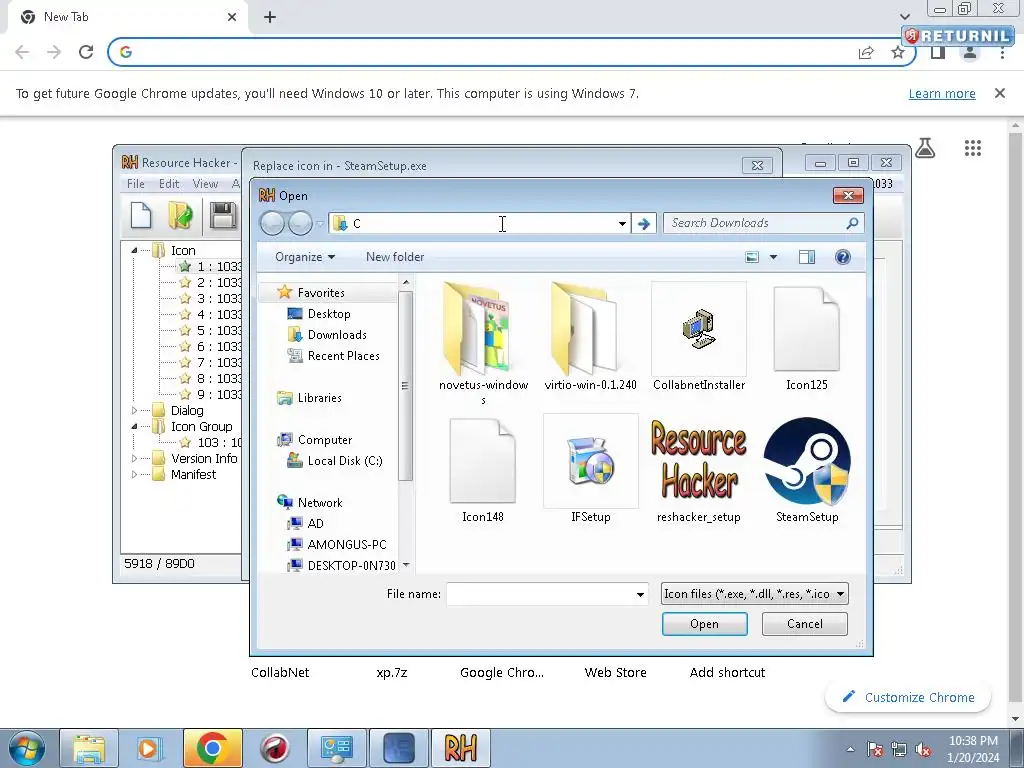Collapse the Icon tree node

pos(134,250)
